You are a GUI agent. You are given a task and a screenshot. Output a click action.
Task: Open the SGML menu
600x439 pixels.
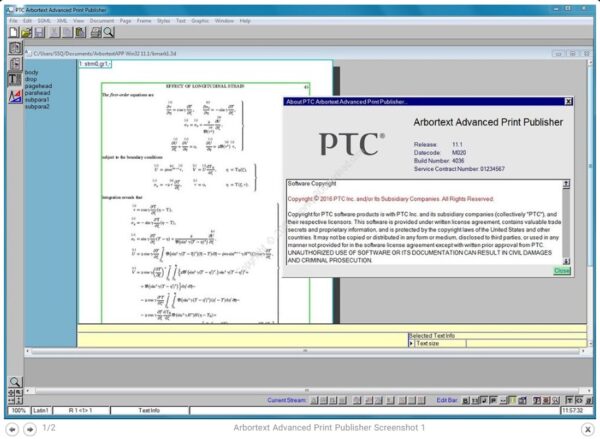click(44, 21)
